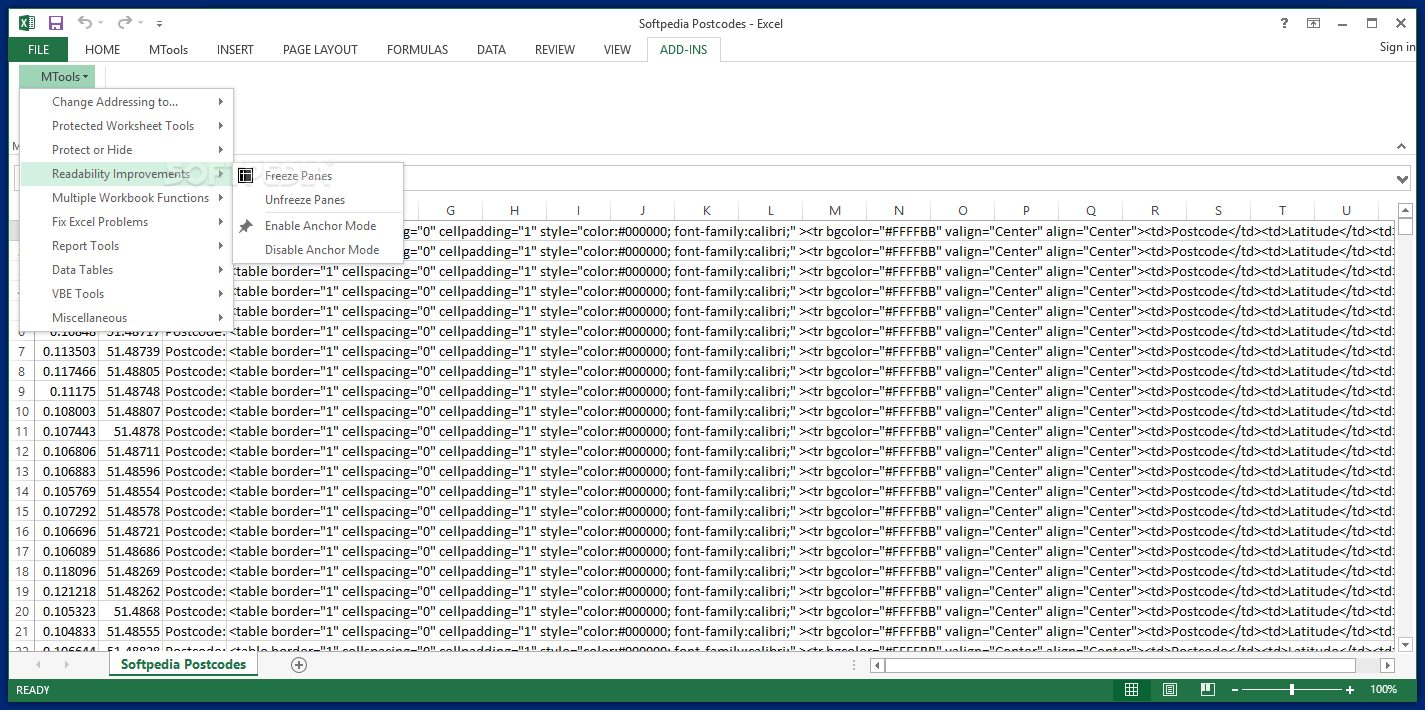
Task: Open the undo history dropdown arrow
Action: pyautogui.click(x=103, y=23)
